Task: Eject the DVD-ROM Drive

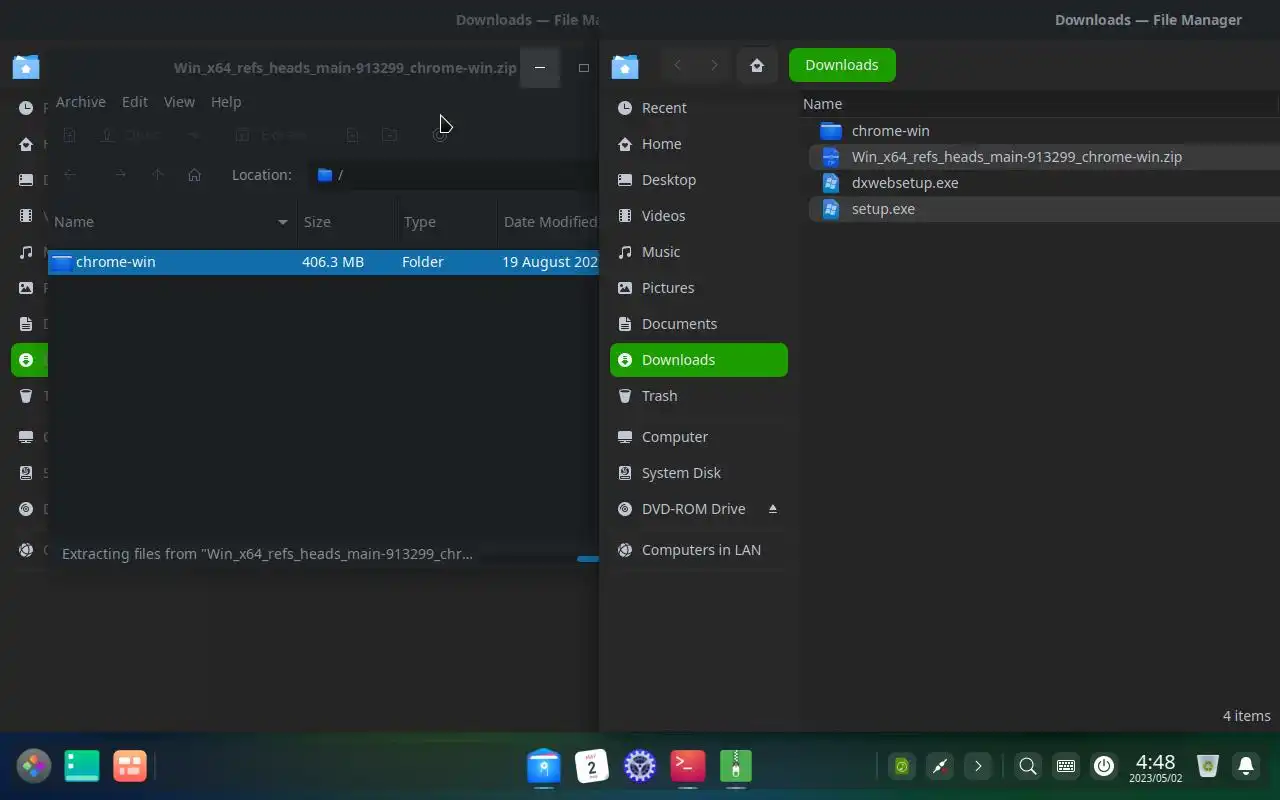Action: click(772, 509)
